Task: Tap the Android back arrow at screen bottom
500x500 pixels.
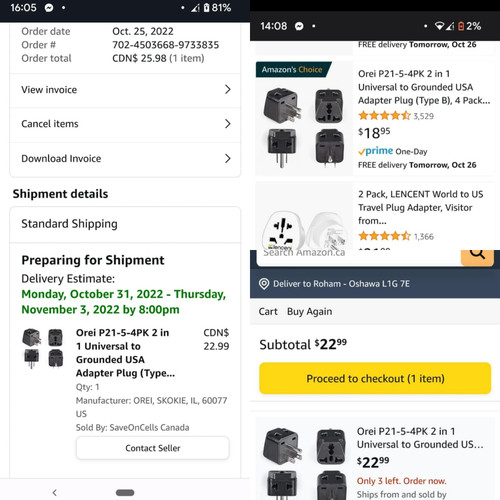Action: pos(55,492)
